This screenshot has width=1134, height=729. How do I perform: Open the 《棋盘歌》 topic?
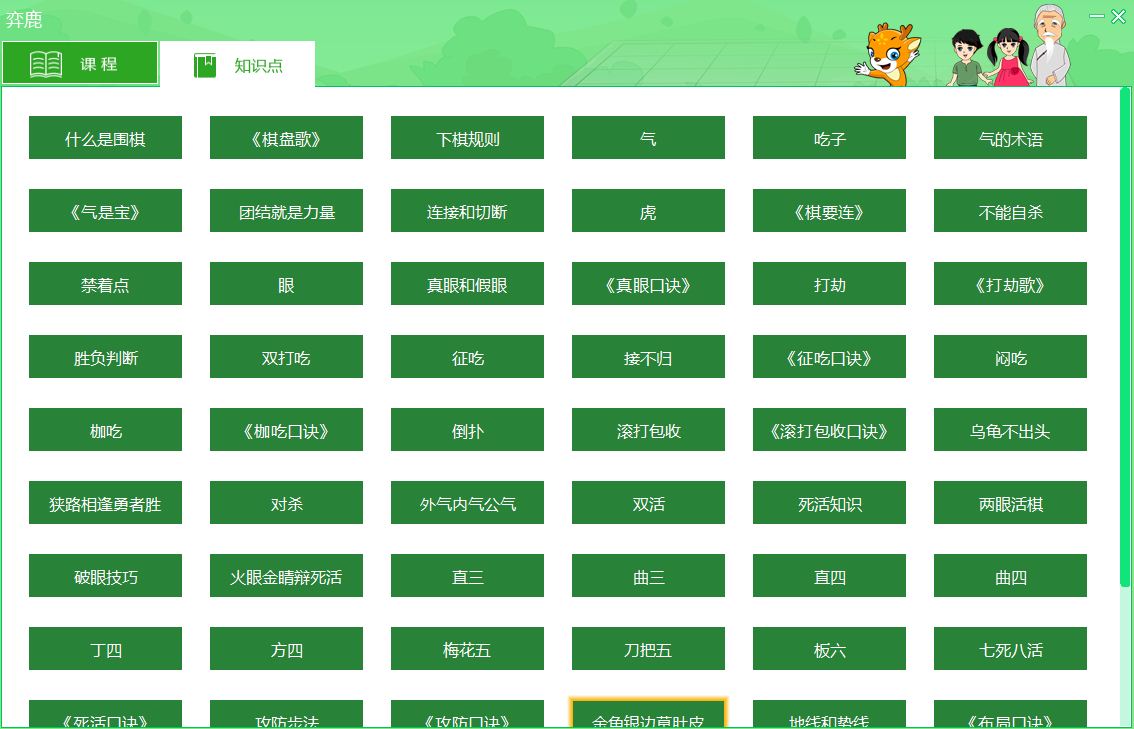(x=286, y=138)
